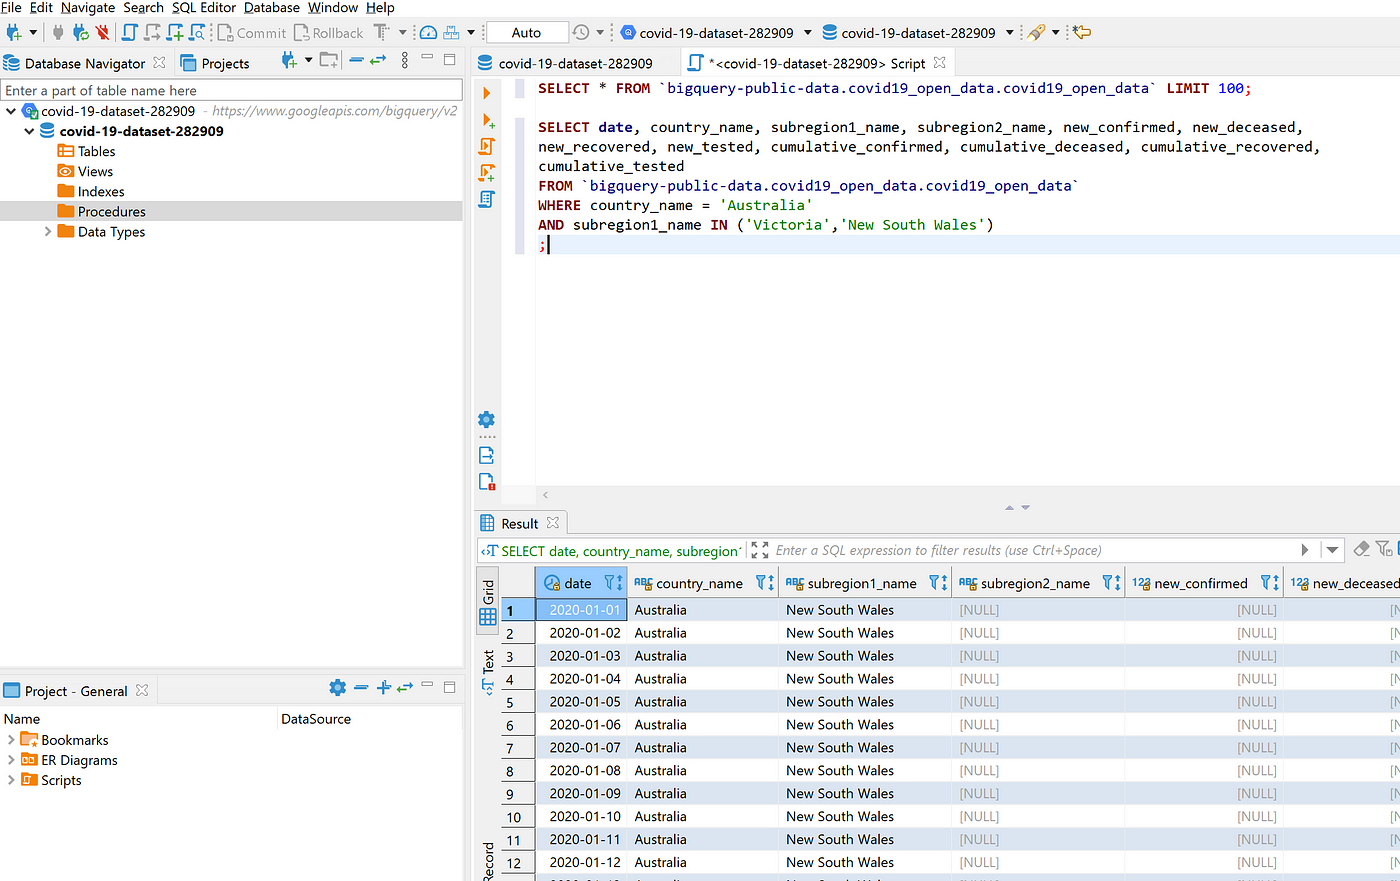Click the pen tools icon in toolbar
Viewport: 1400px width, 881px height.
point(1037,33)
